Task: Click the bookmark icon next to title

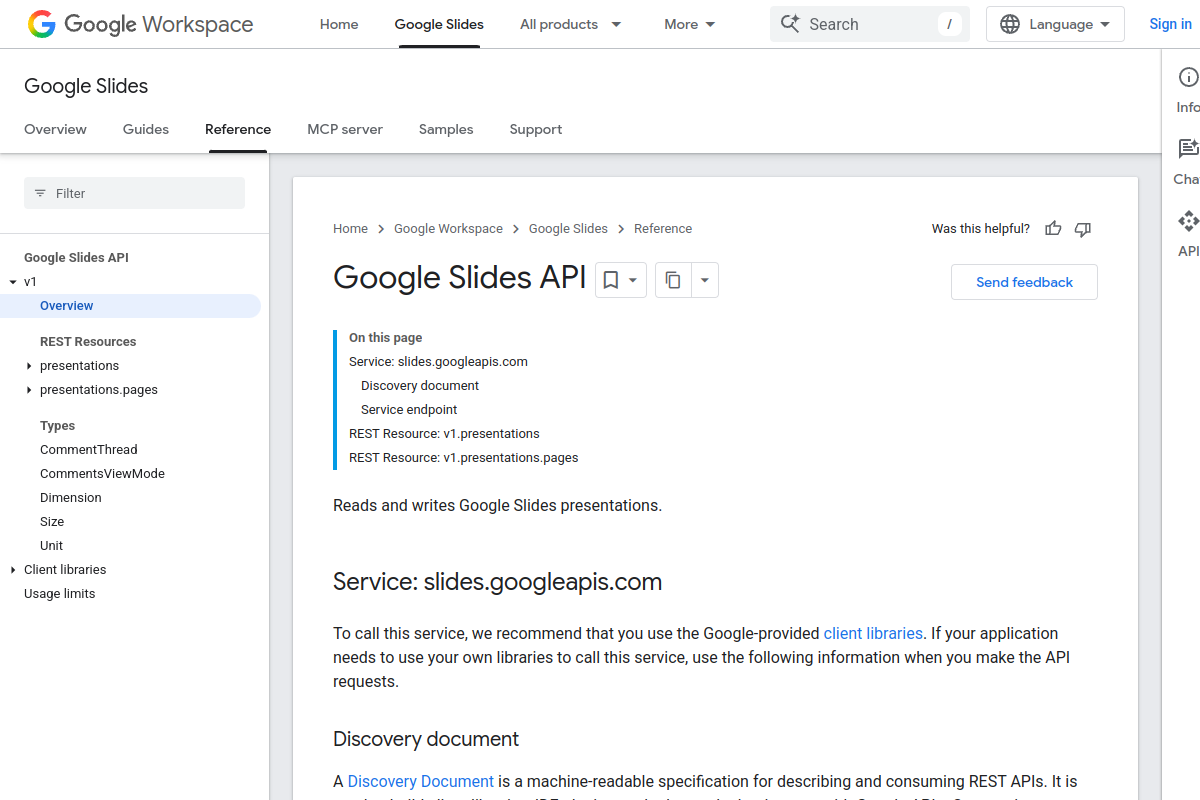Action: coord(611,281)
